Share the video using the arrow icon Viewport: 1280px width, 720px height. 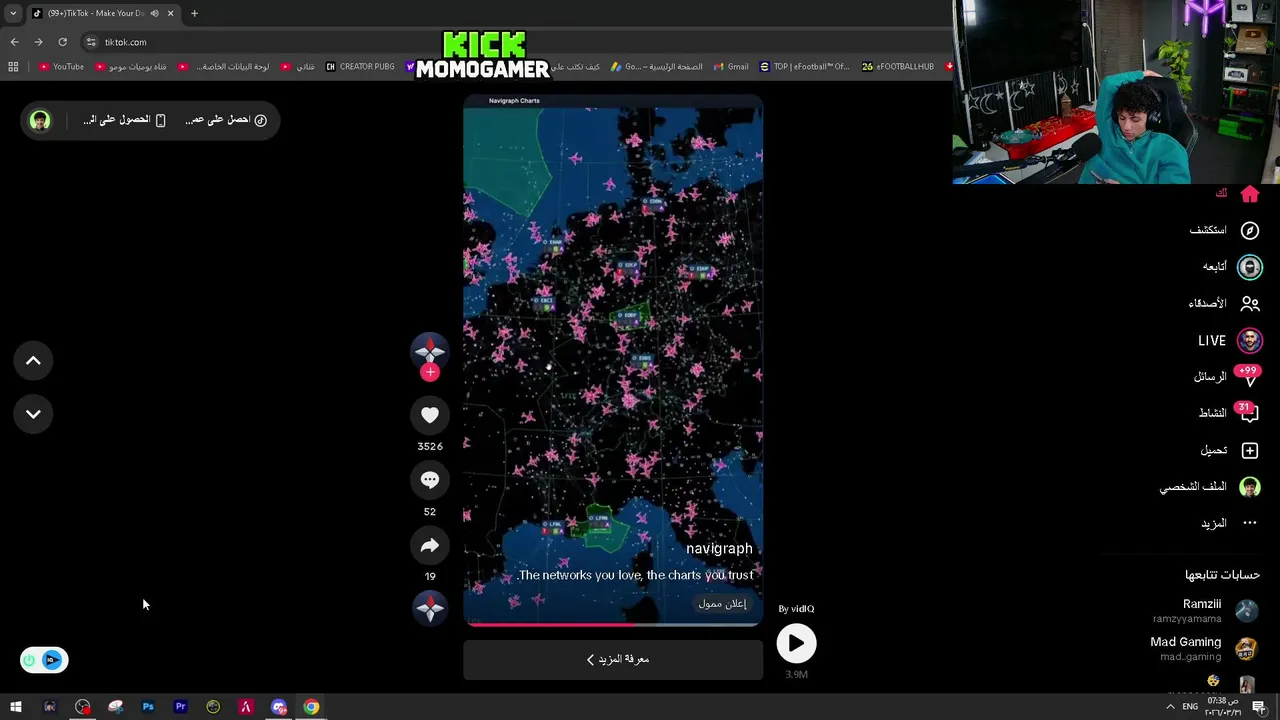click(430, 545)
